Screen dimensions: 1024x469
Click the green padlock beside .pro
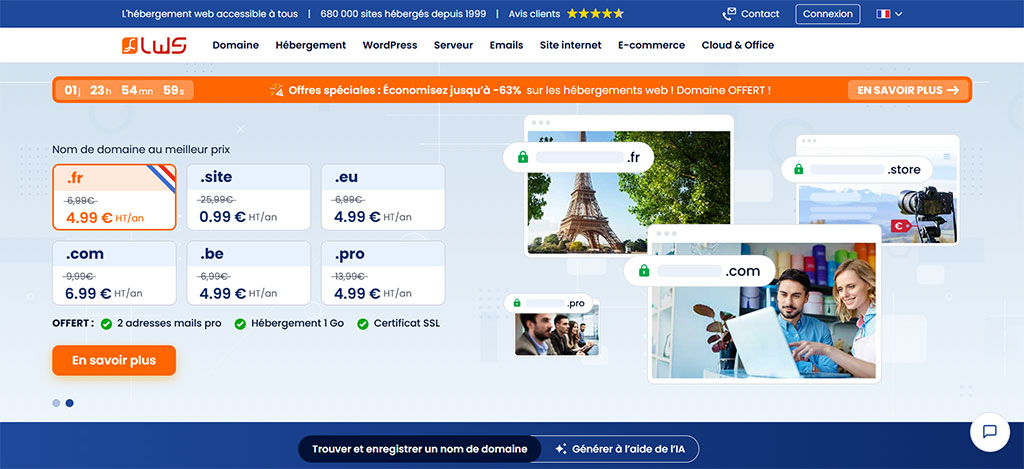(517, 303)
